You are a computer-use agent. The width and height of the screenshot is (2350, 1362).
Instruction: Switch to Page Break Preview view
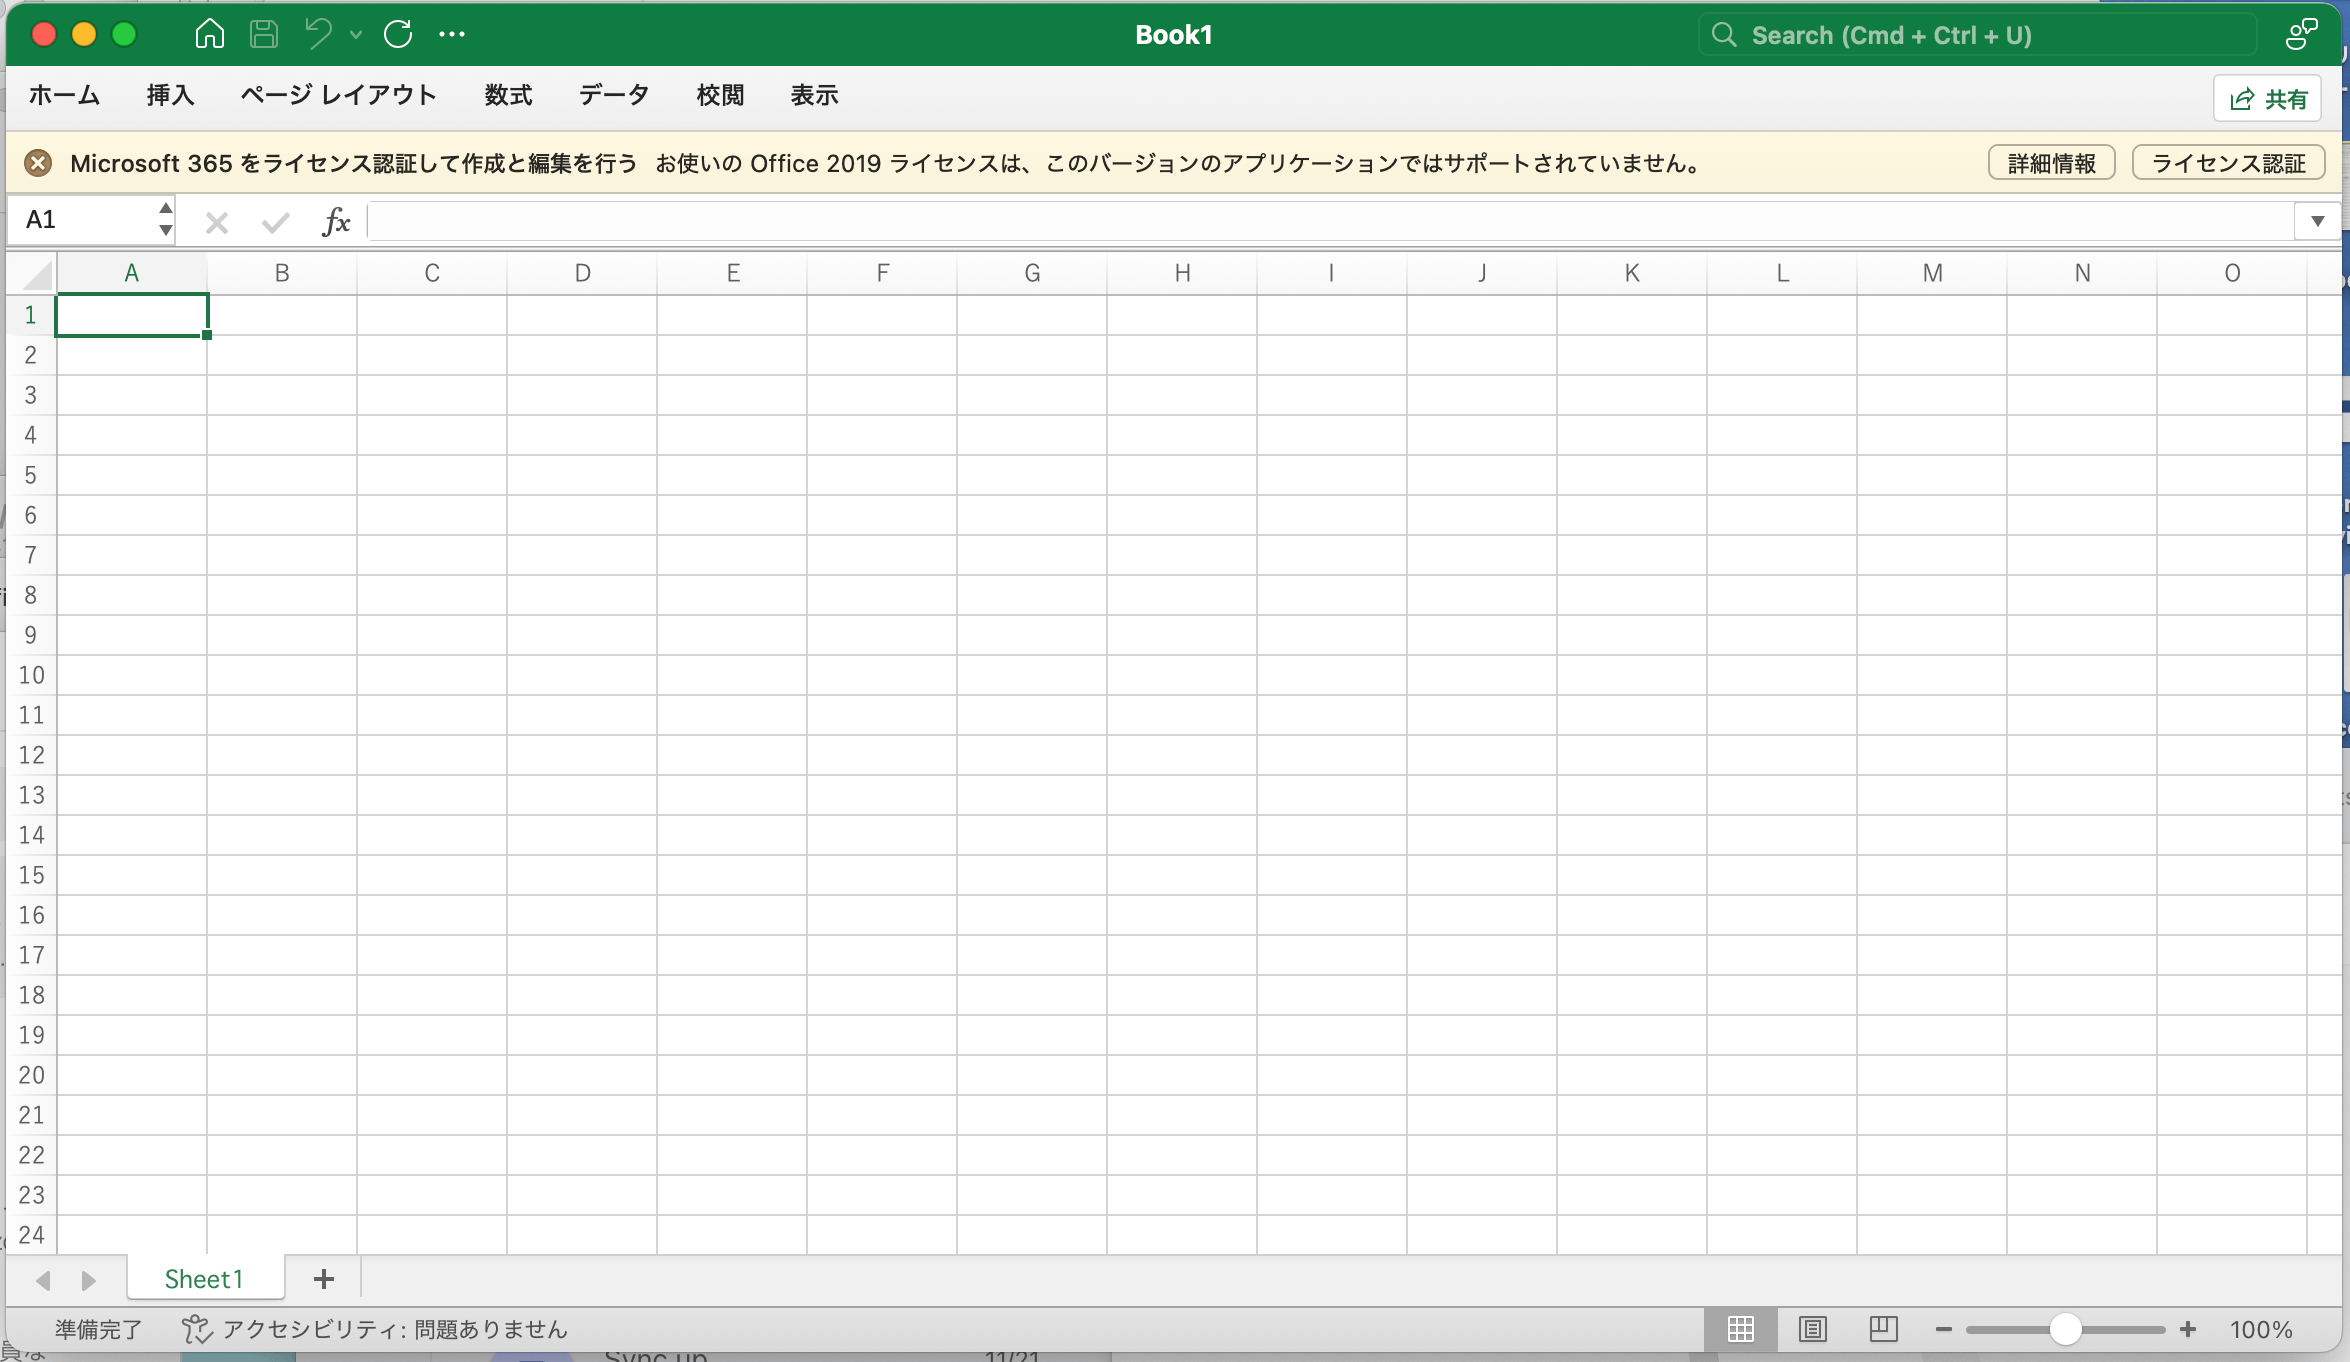click(1883, 1329)
